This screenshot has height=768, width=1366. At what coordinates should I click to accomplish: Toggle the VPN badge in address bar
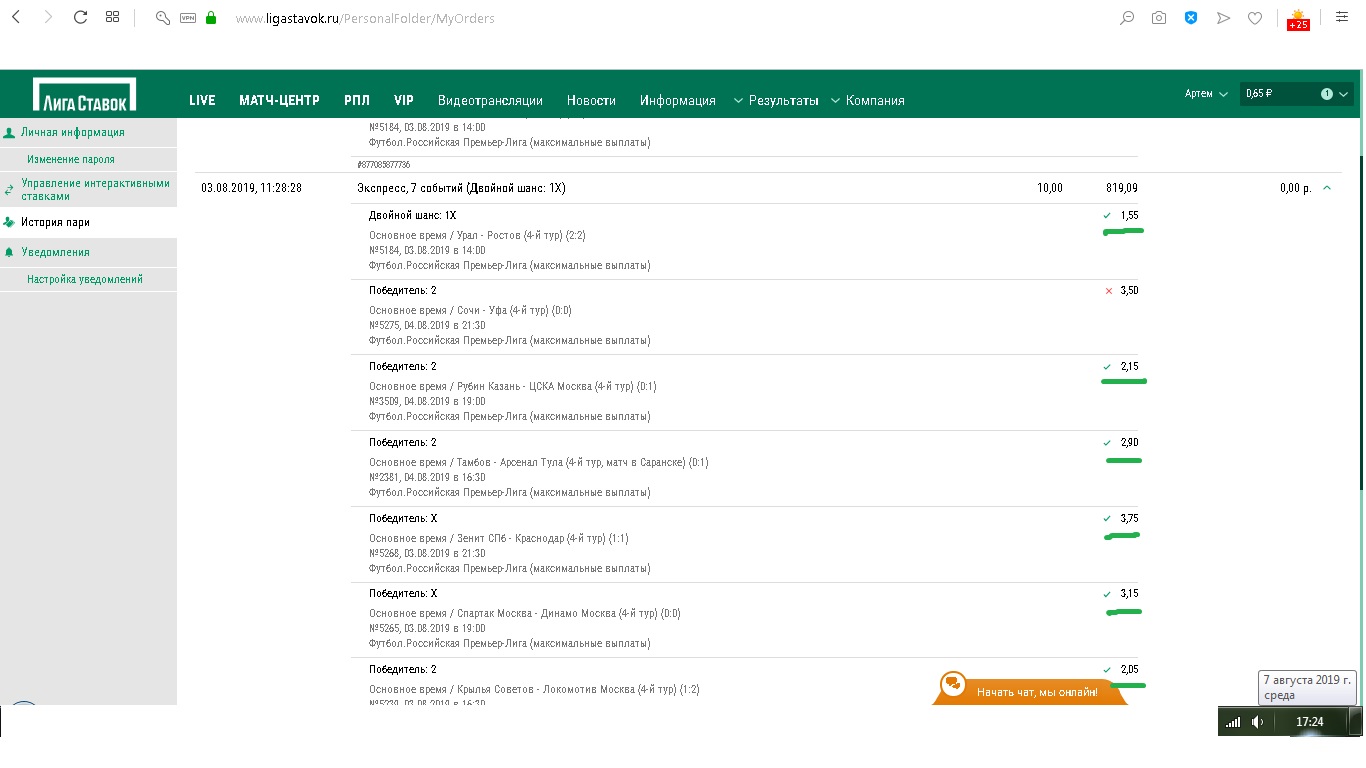(x=187, y=18)
